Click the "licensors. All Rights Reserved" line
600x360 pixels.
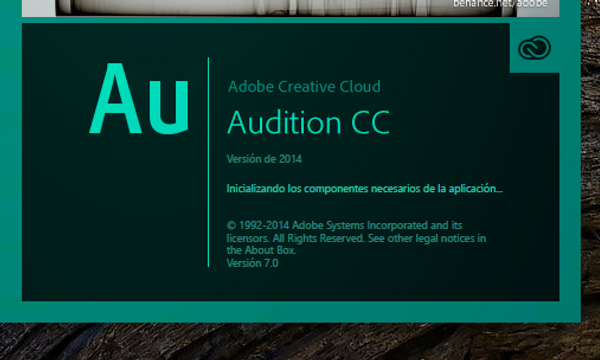click(356, 238)
